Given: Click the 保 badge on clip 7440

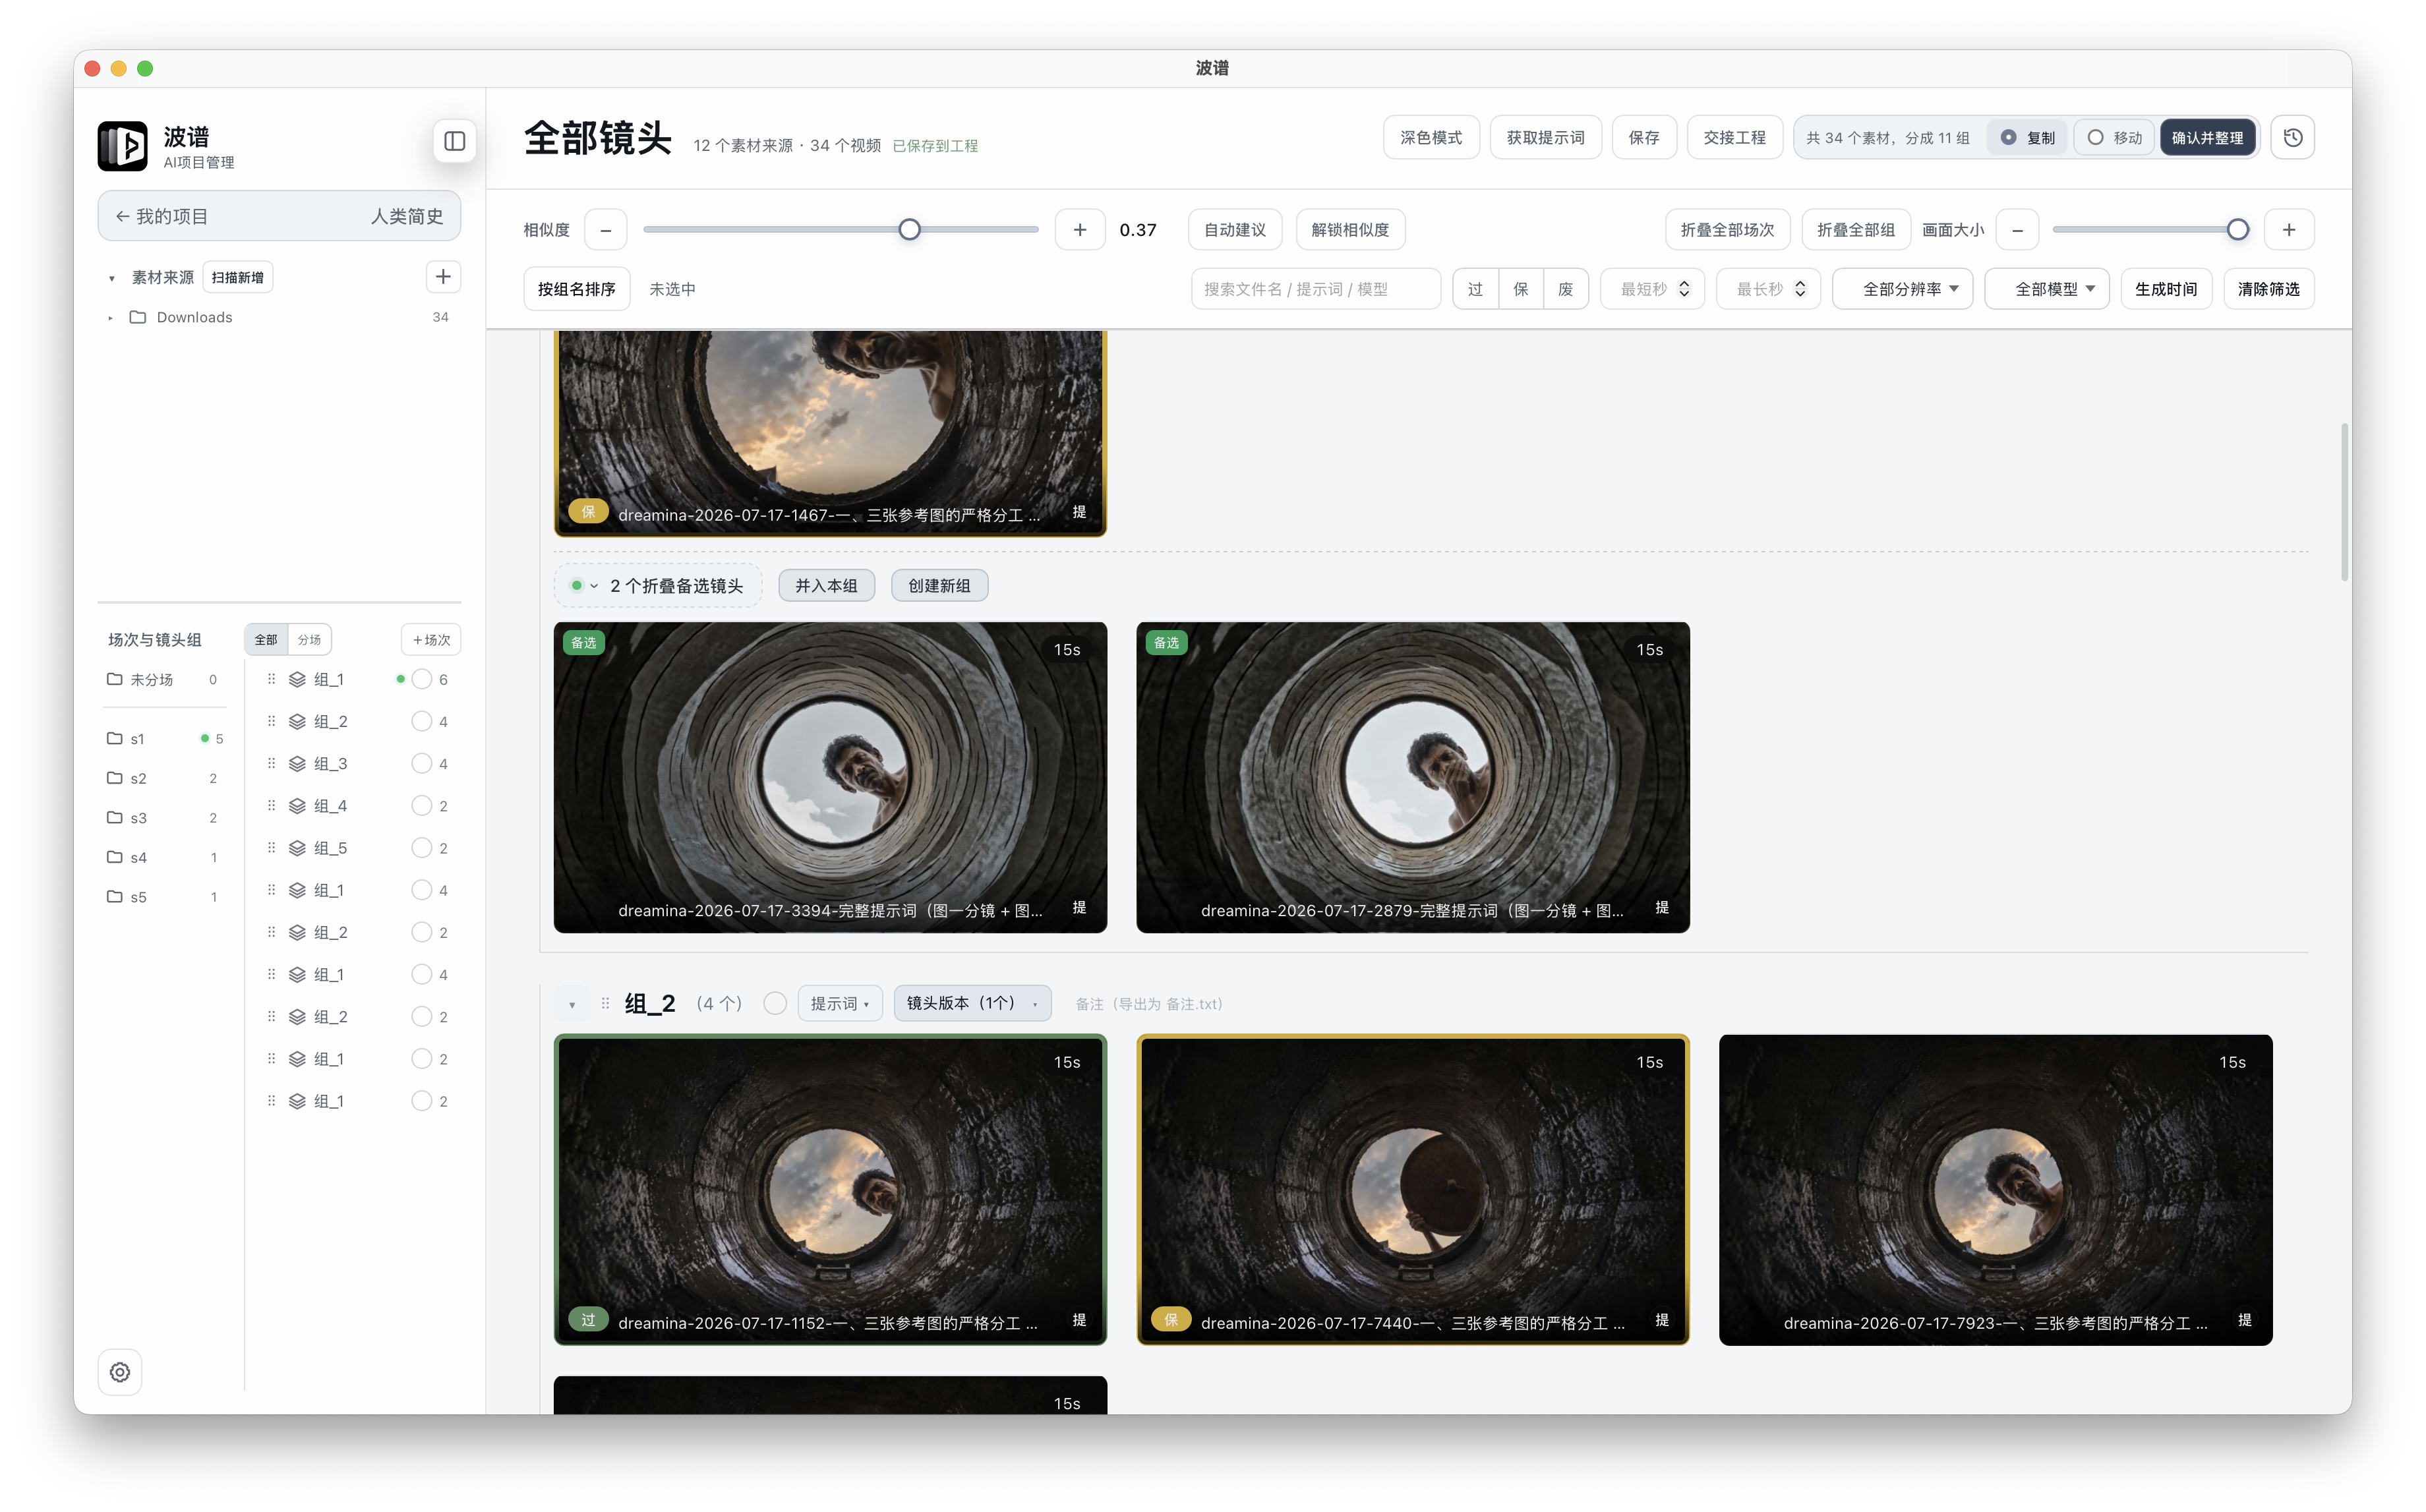Looking at the screenshot, I should coord(1171,1320).
